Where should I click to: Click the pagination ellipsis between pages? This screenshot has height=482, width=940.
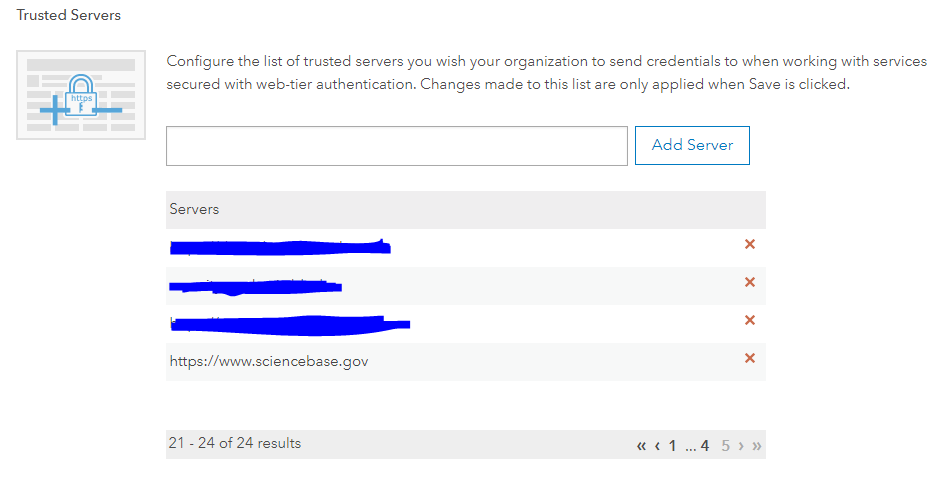(x=689, y=446)
